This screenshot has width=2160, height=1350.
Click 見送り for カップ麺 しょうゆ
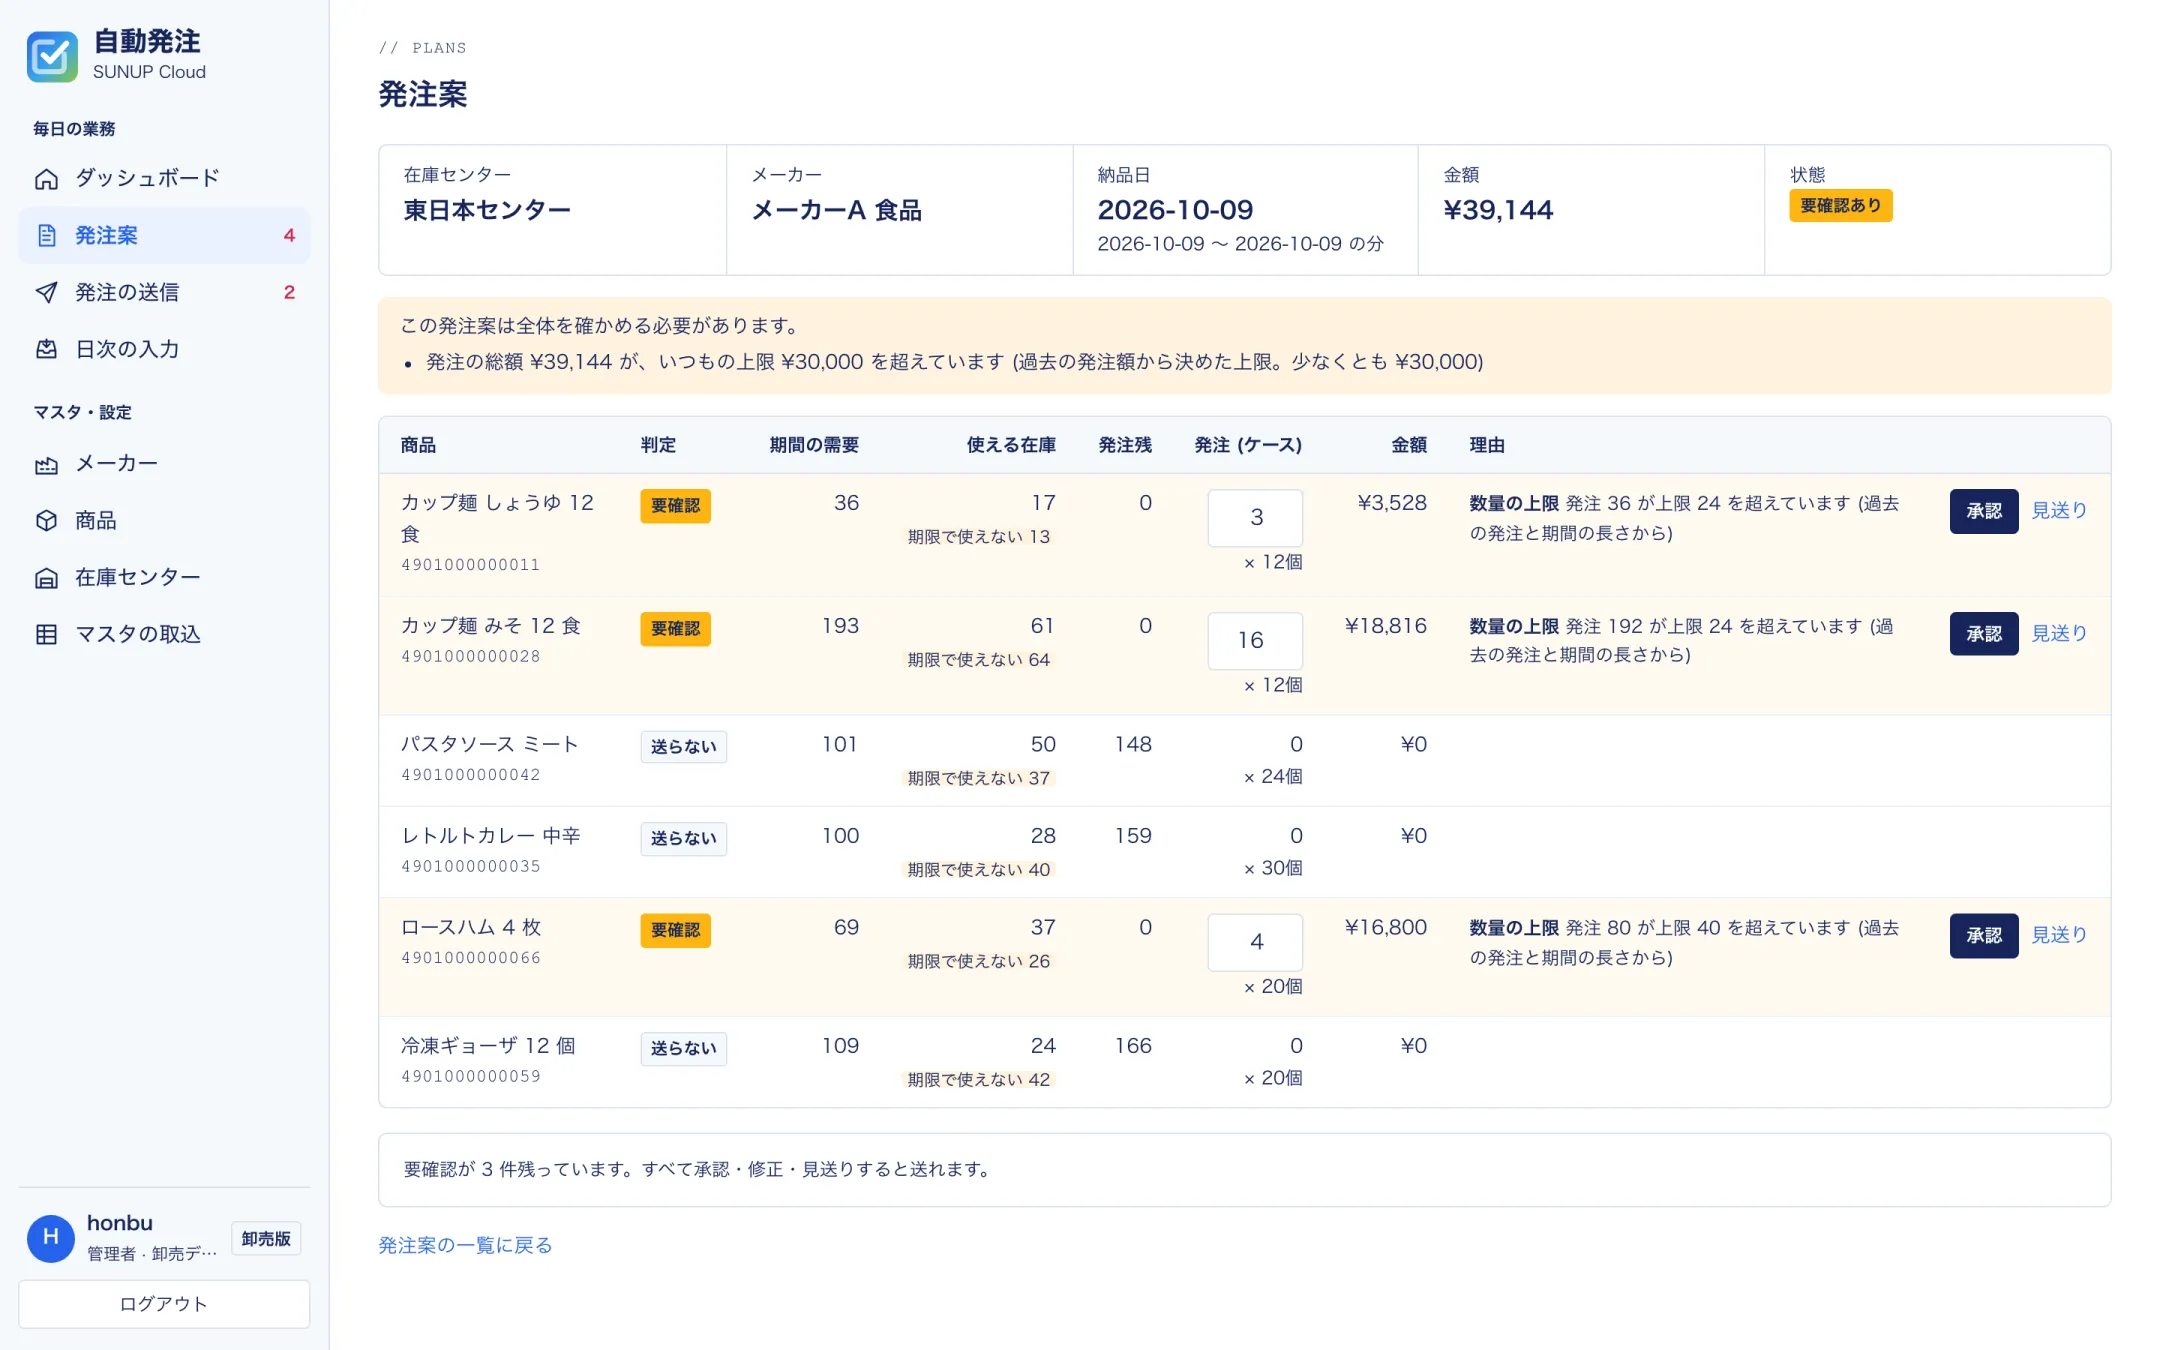(2059, 511)
